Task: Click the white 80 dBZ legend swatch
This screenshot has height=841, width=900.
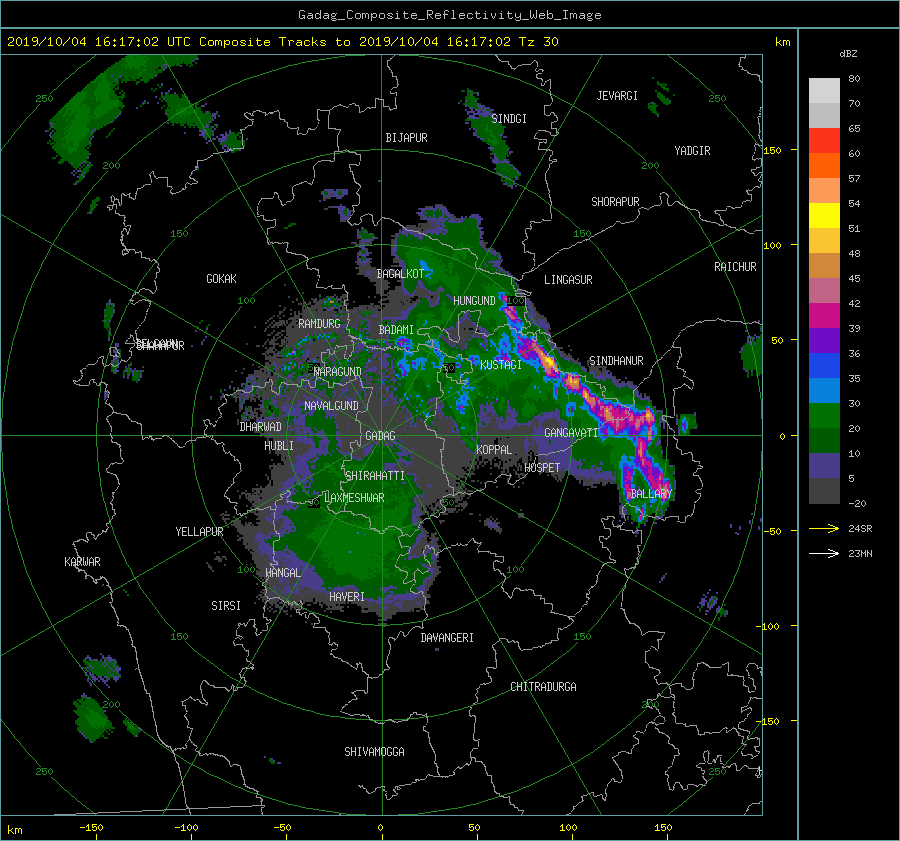Action: pyautogui.click(x=824, y=91)
